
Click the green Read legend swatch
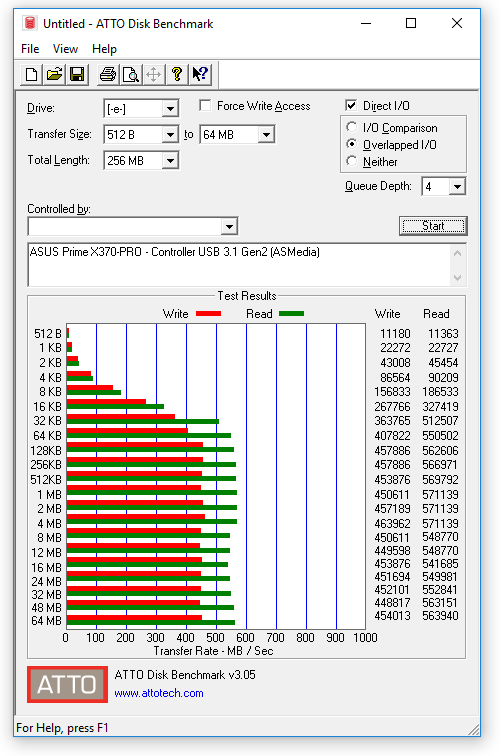(291, 314)
